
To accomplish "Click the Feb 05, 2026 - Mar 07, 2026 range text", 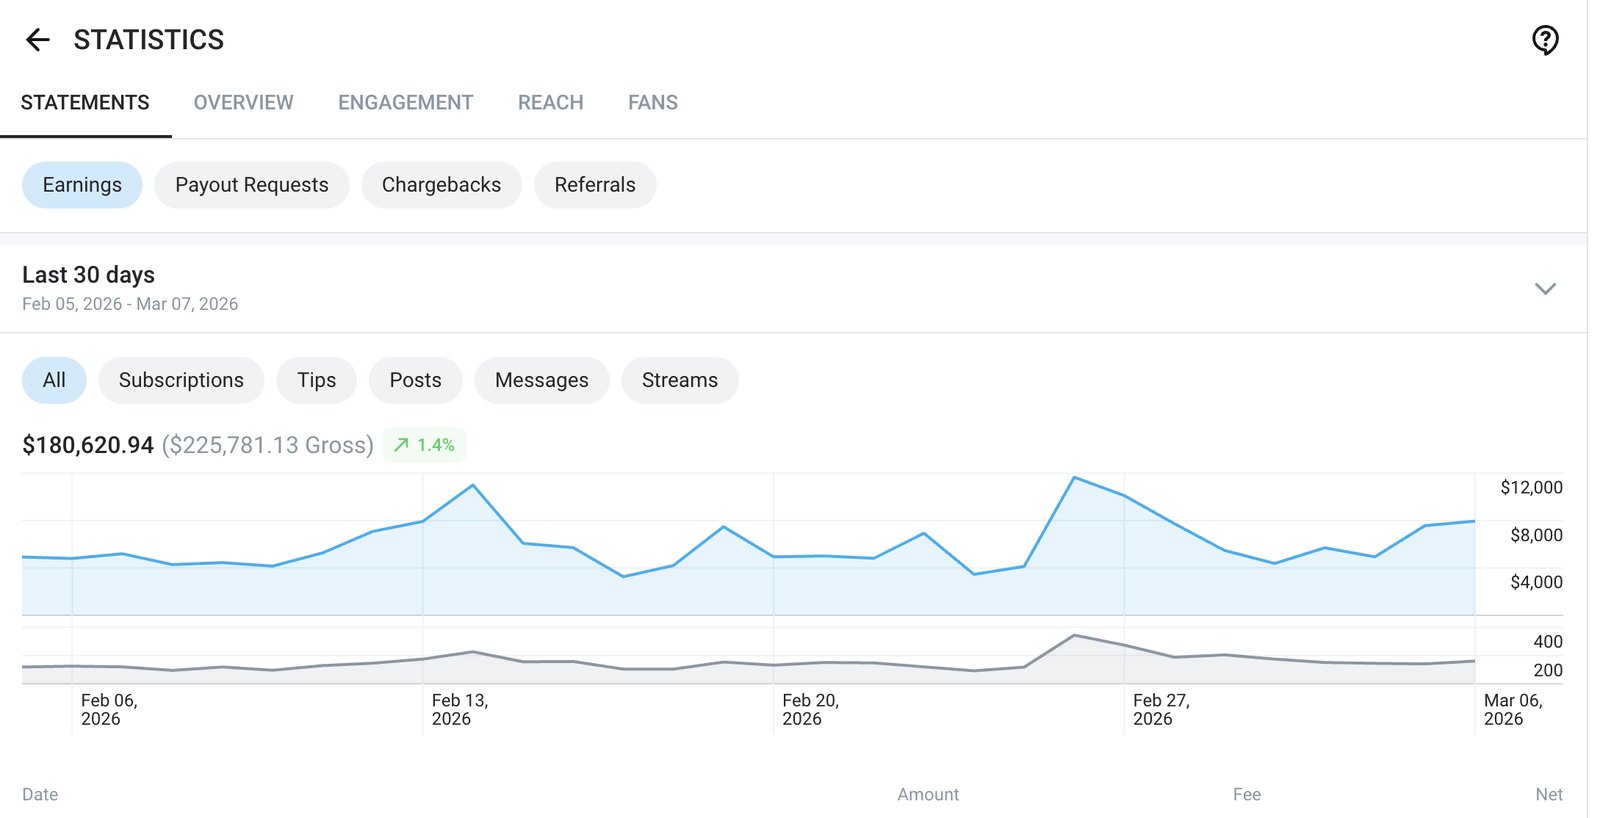I will pyautogui.click(x=130, y=304).
